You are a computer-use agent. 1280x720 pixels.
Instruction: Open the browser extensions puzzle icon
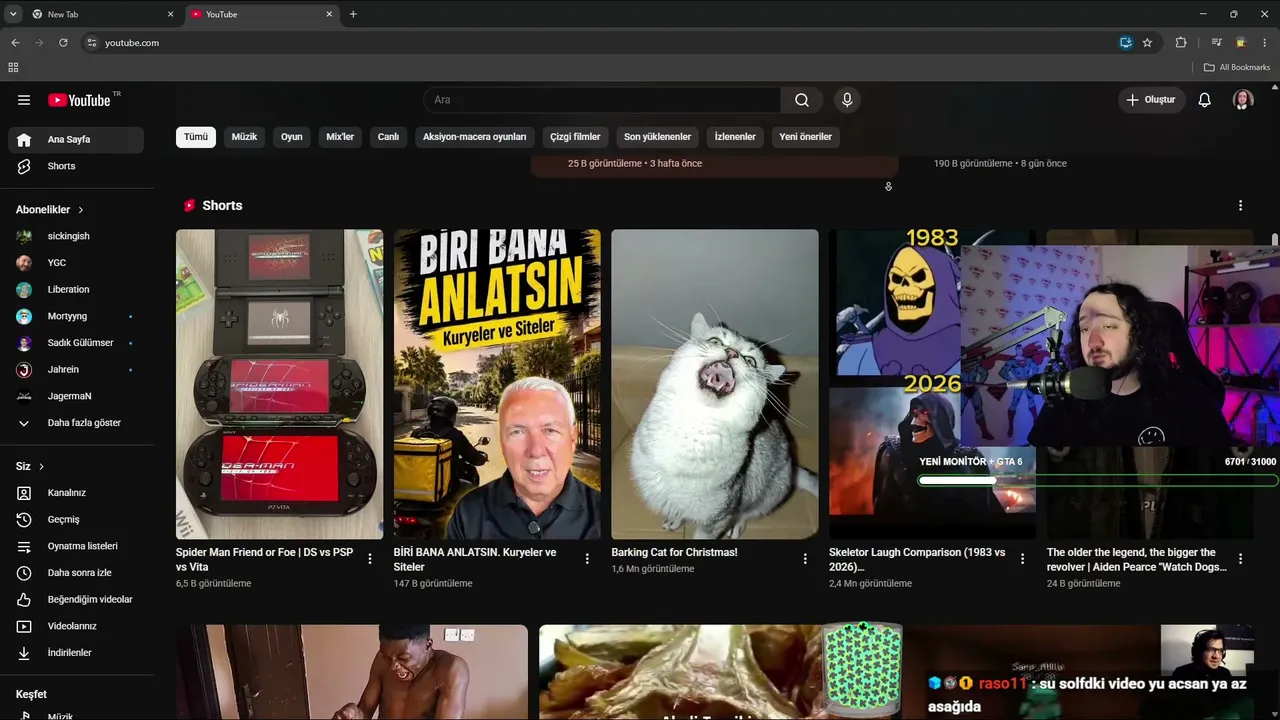click(1181, 43)
